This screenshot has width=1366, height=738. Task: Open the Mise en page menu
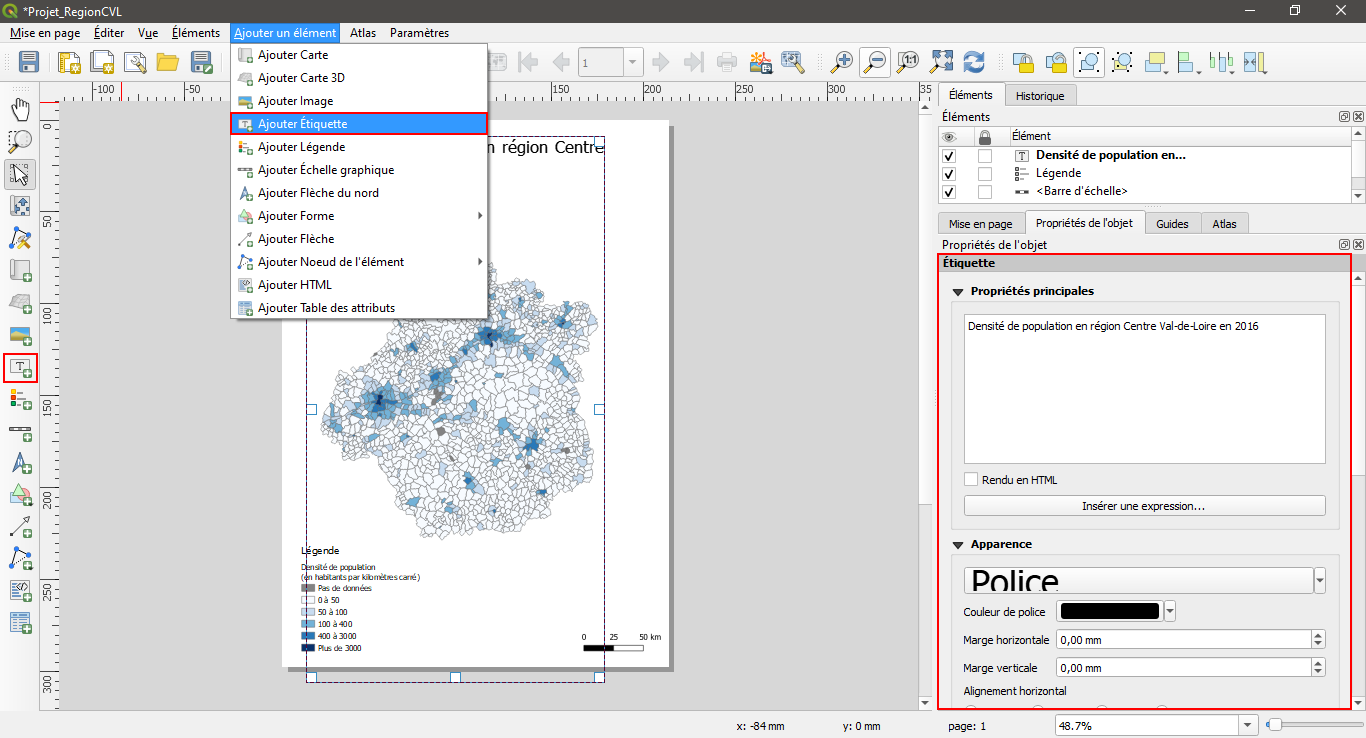pos(45,33)
